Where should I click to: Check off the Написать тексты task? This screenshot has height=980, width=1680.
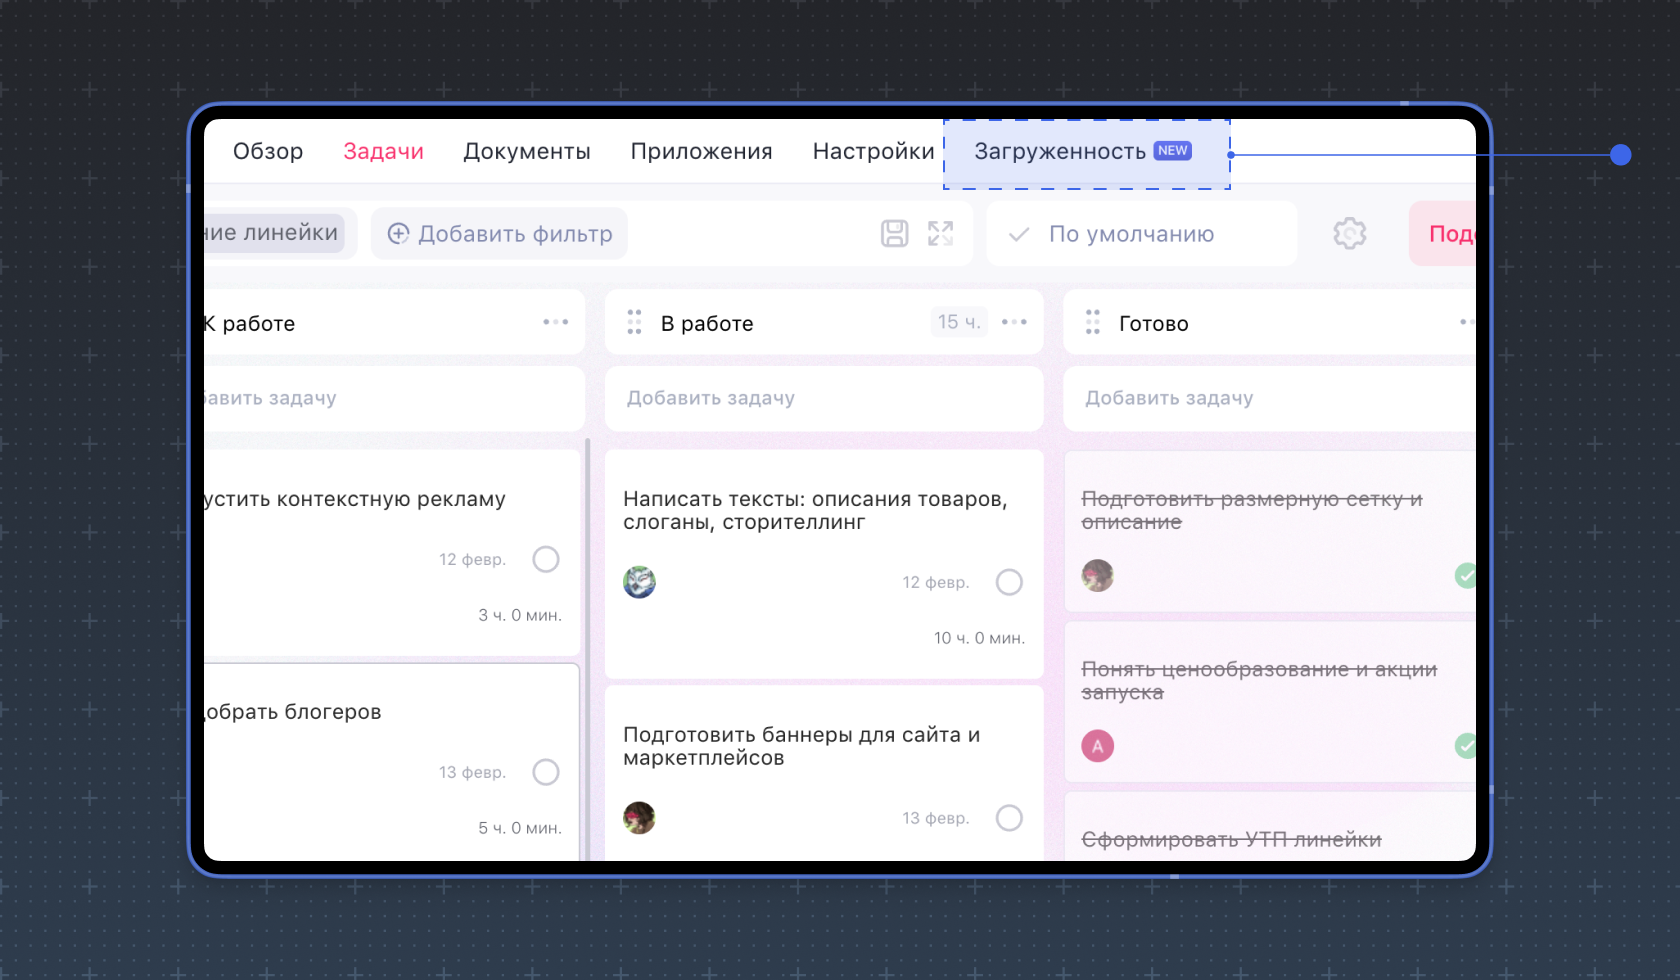point(1009,581)
